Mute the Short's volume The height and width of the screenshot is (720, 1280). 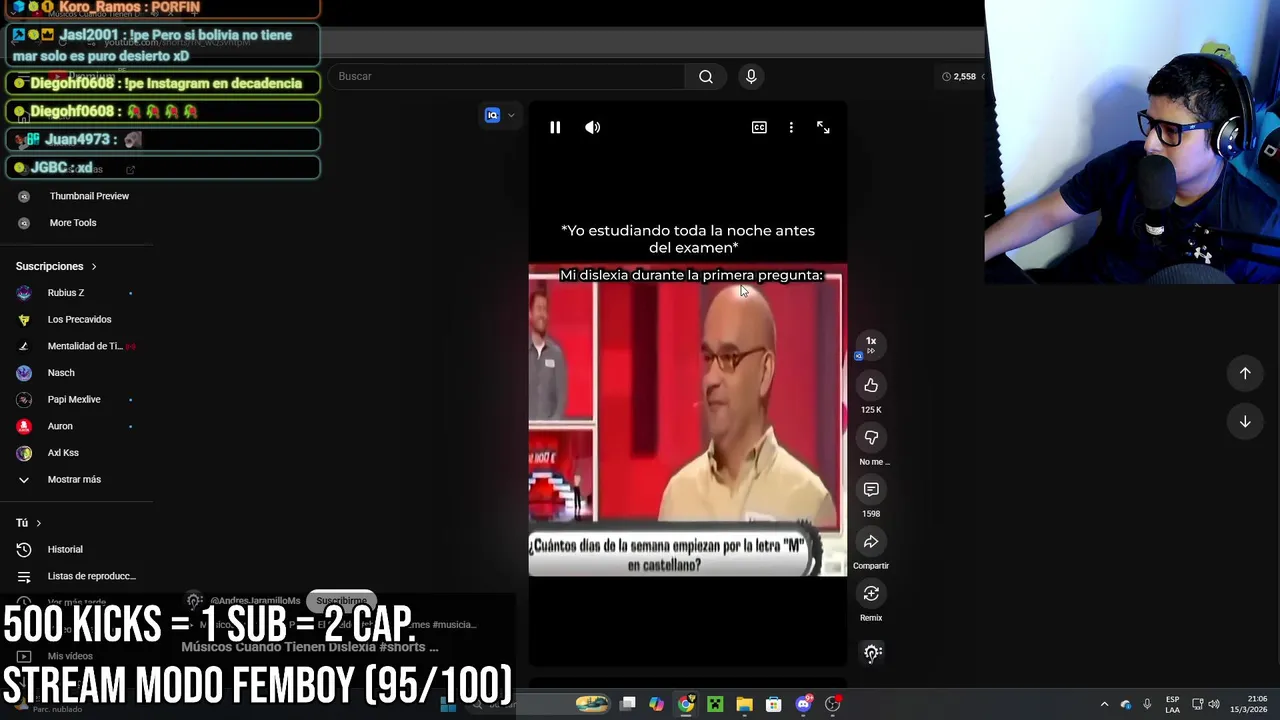click(x=593, y=127)
